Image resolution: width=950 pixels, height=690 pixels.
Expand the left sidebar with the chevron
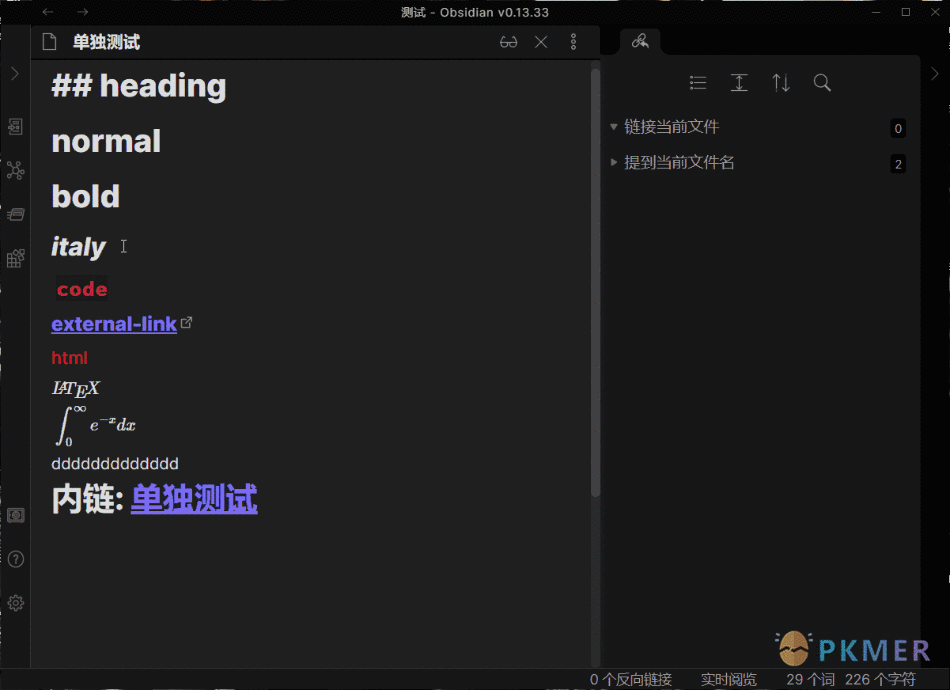[x=15, y=74]
